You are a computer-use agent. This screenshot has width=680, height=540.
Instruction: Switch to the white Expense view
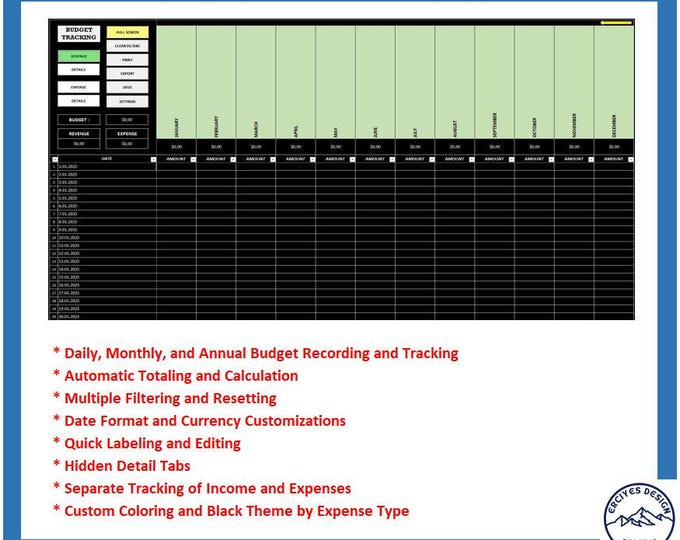[78, 87]
